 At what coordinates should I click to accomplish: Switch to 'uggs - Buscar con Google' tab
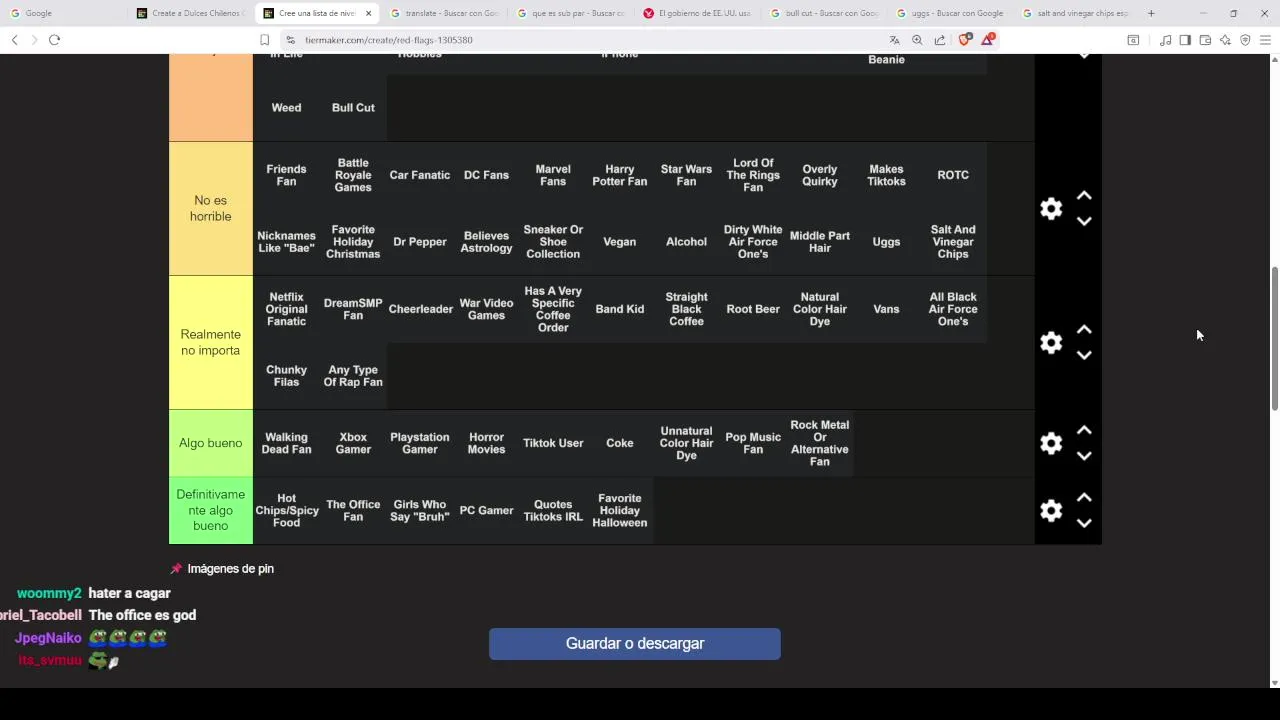coord(951,13)
